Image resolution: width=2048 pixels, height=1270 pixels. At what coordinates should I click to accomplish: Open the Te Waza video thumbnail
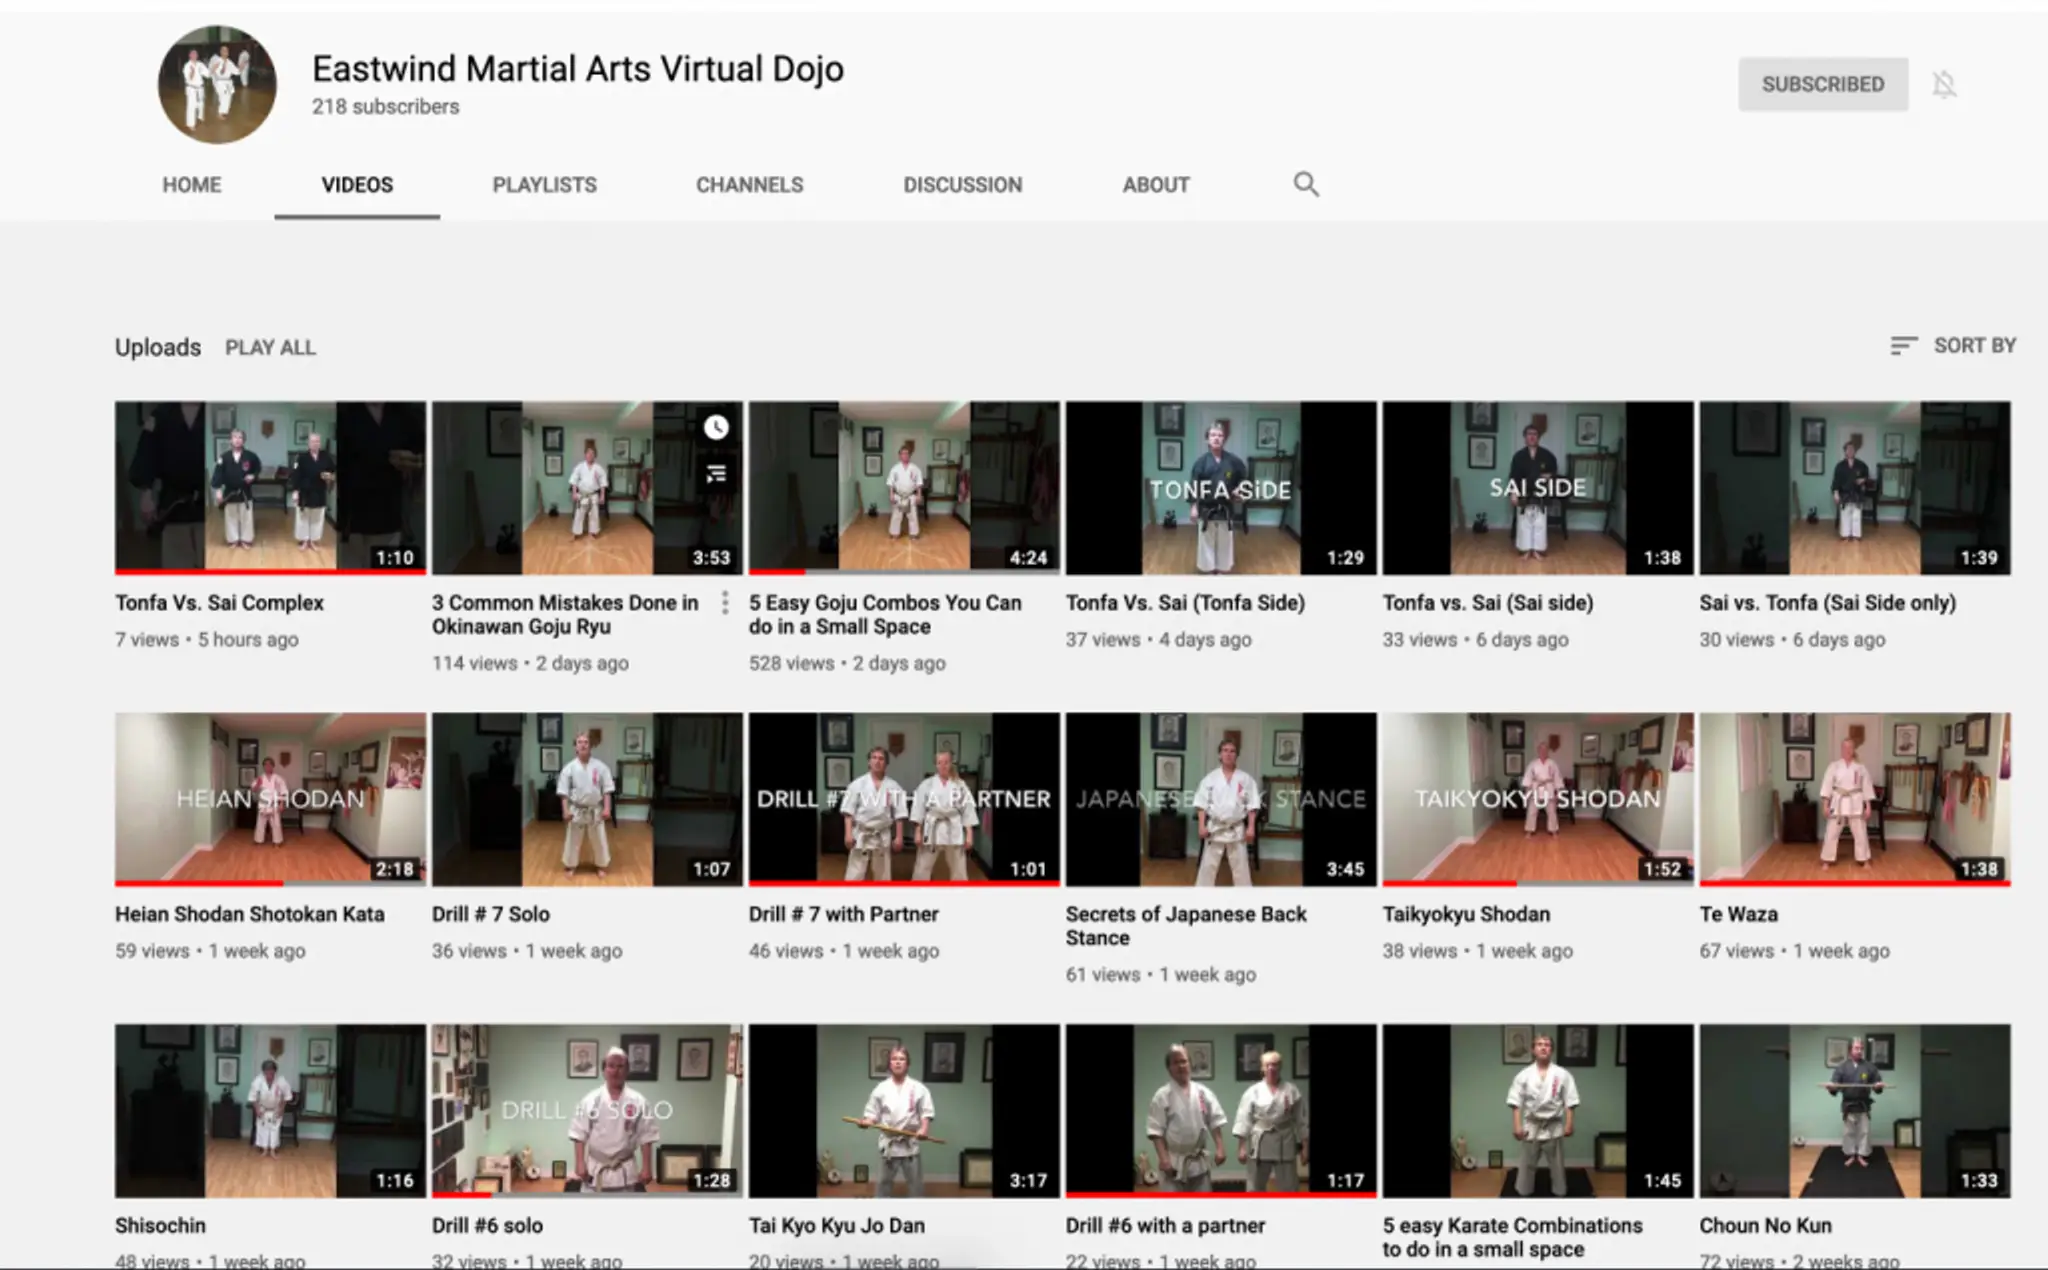(x=1855, y=799)
